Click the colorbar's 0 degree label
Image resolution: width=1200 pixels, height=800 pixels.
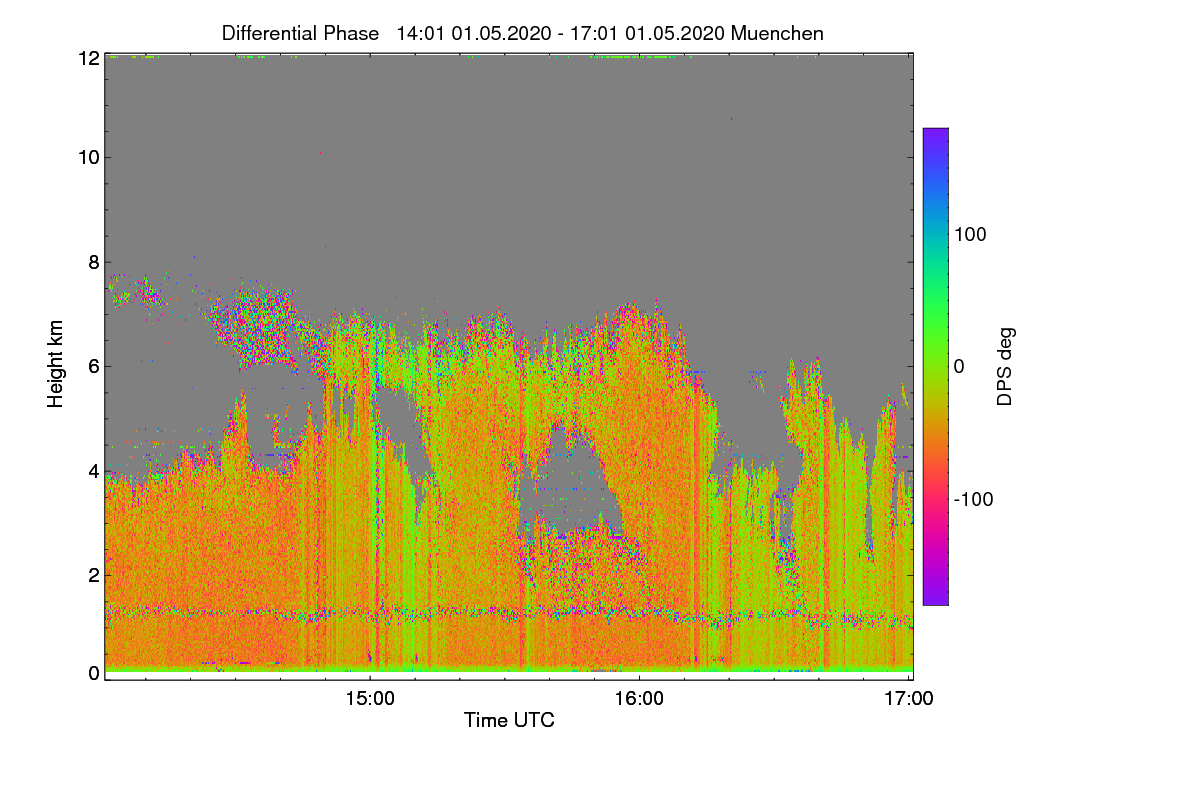(959, 367)
